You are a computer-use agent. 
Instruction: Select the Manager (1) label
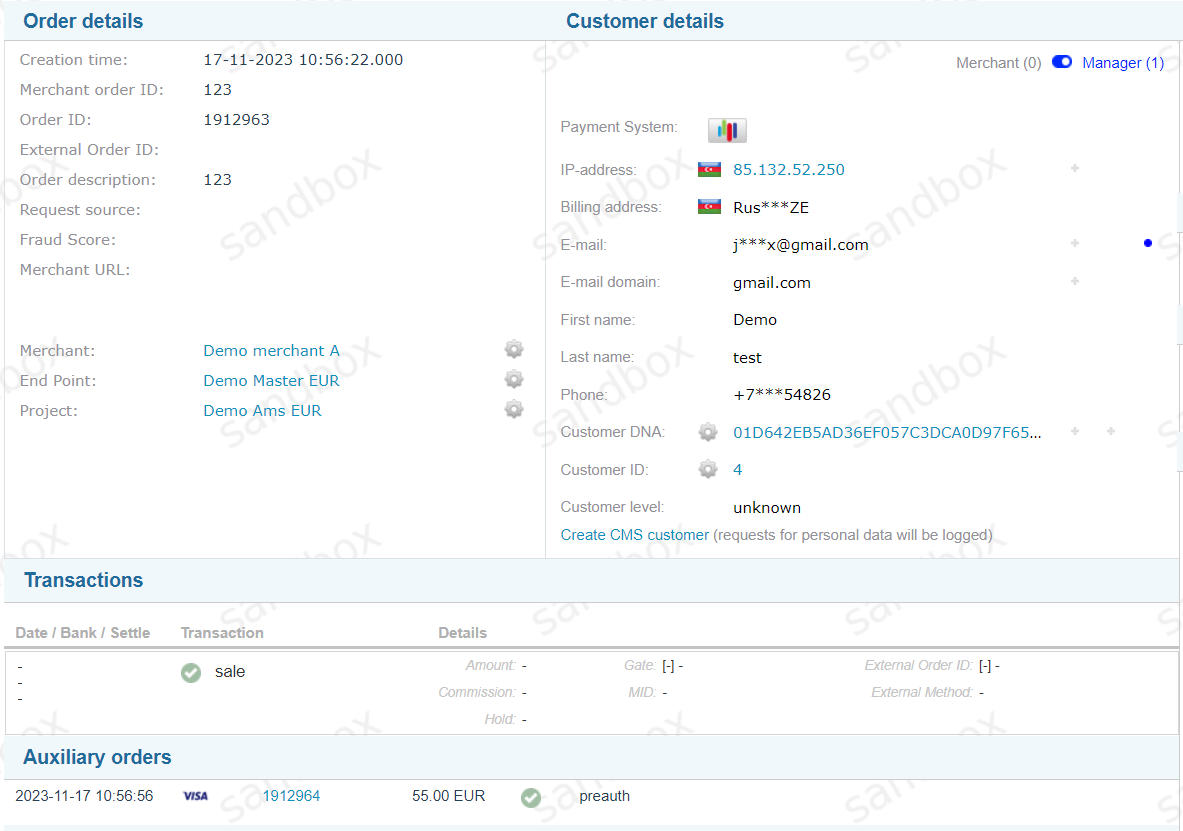tap(1123, 63)
